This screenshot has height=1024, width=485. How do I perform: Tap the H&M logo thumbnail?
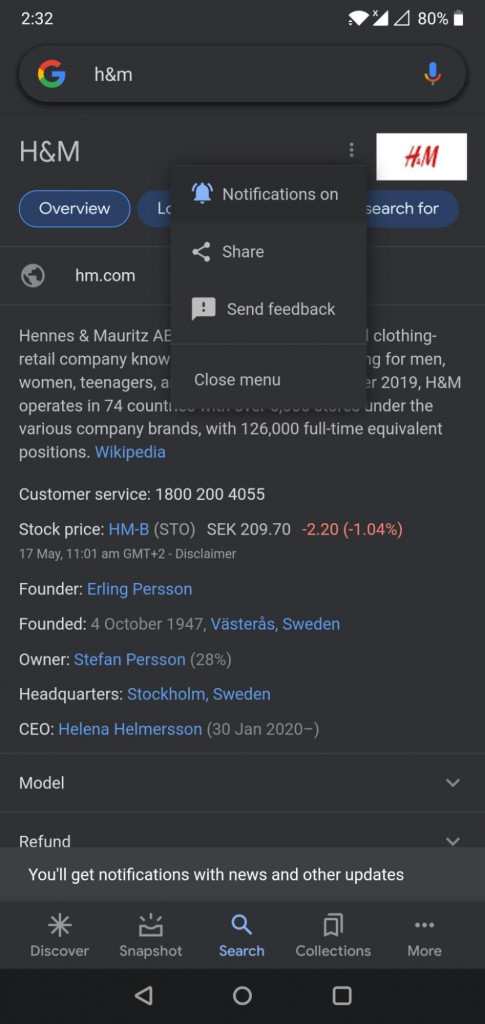(422, 157)
